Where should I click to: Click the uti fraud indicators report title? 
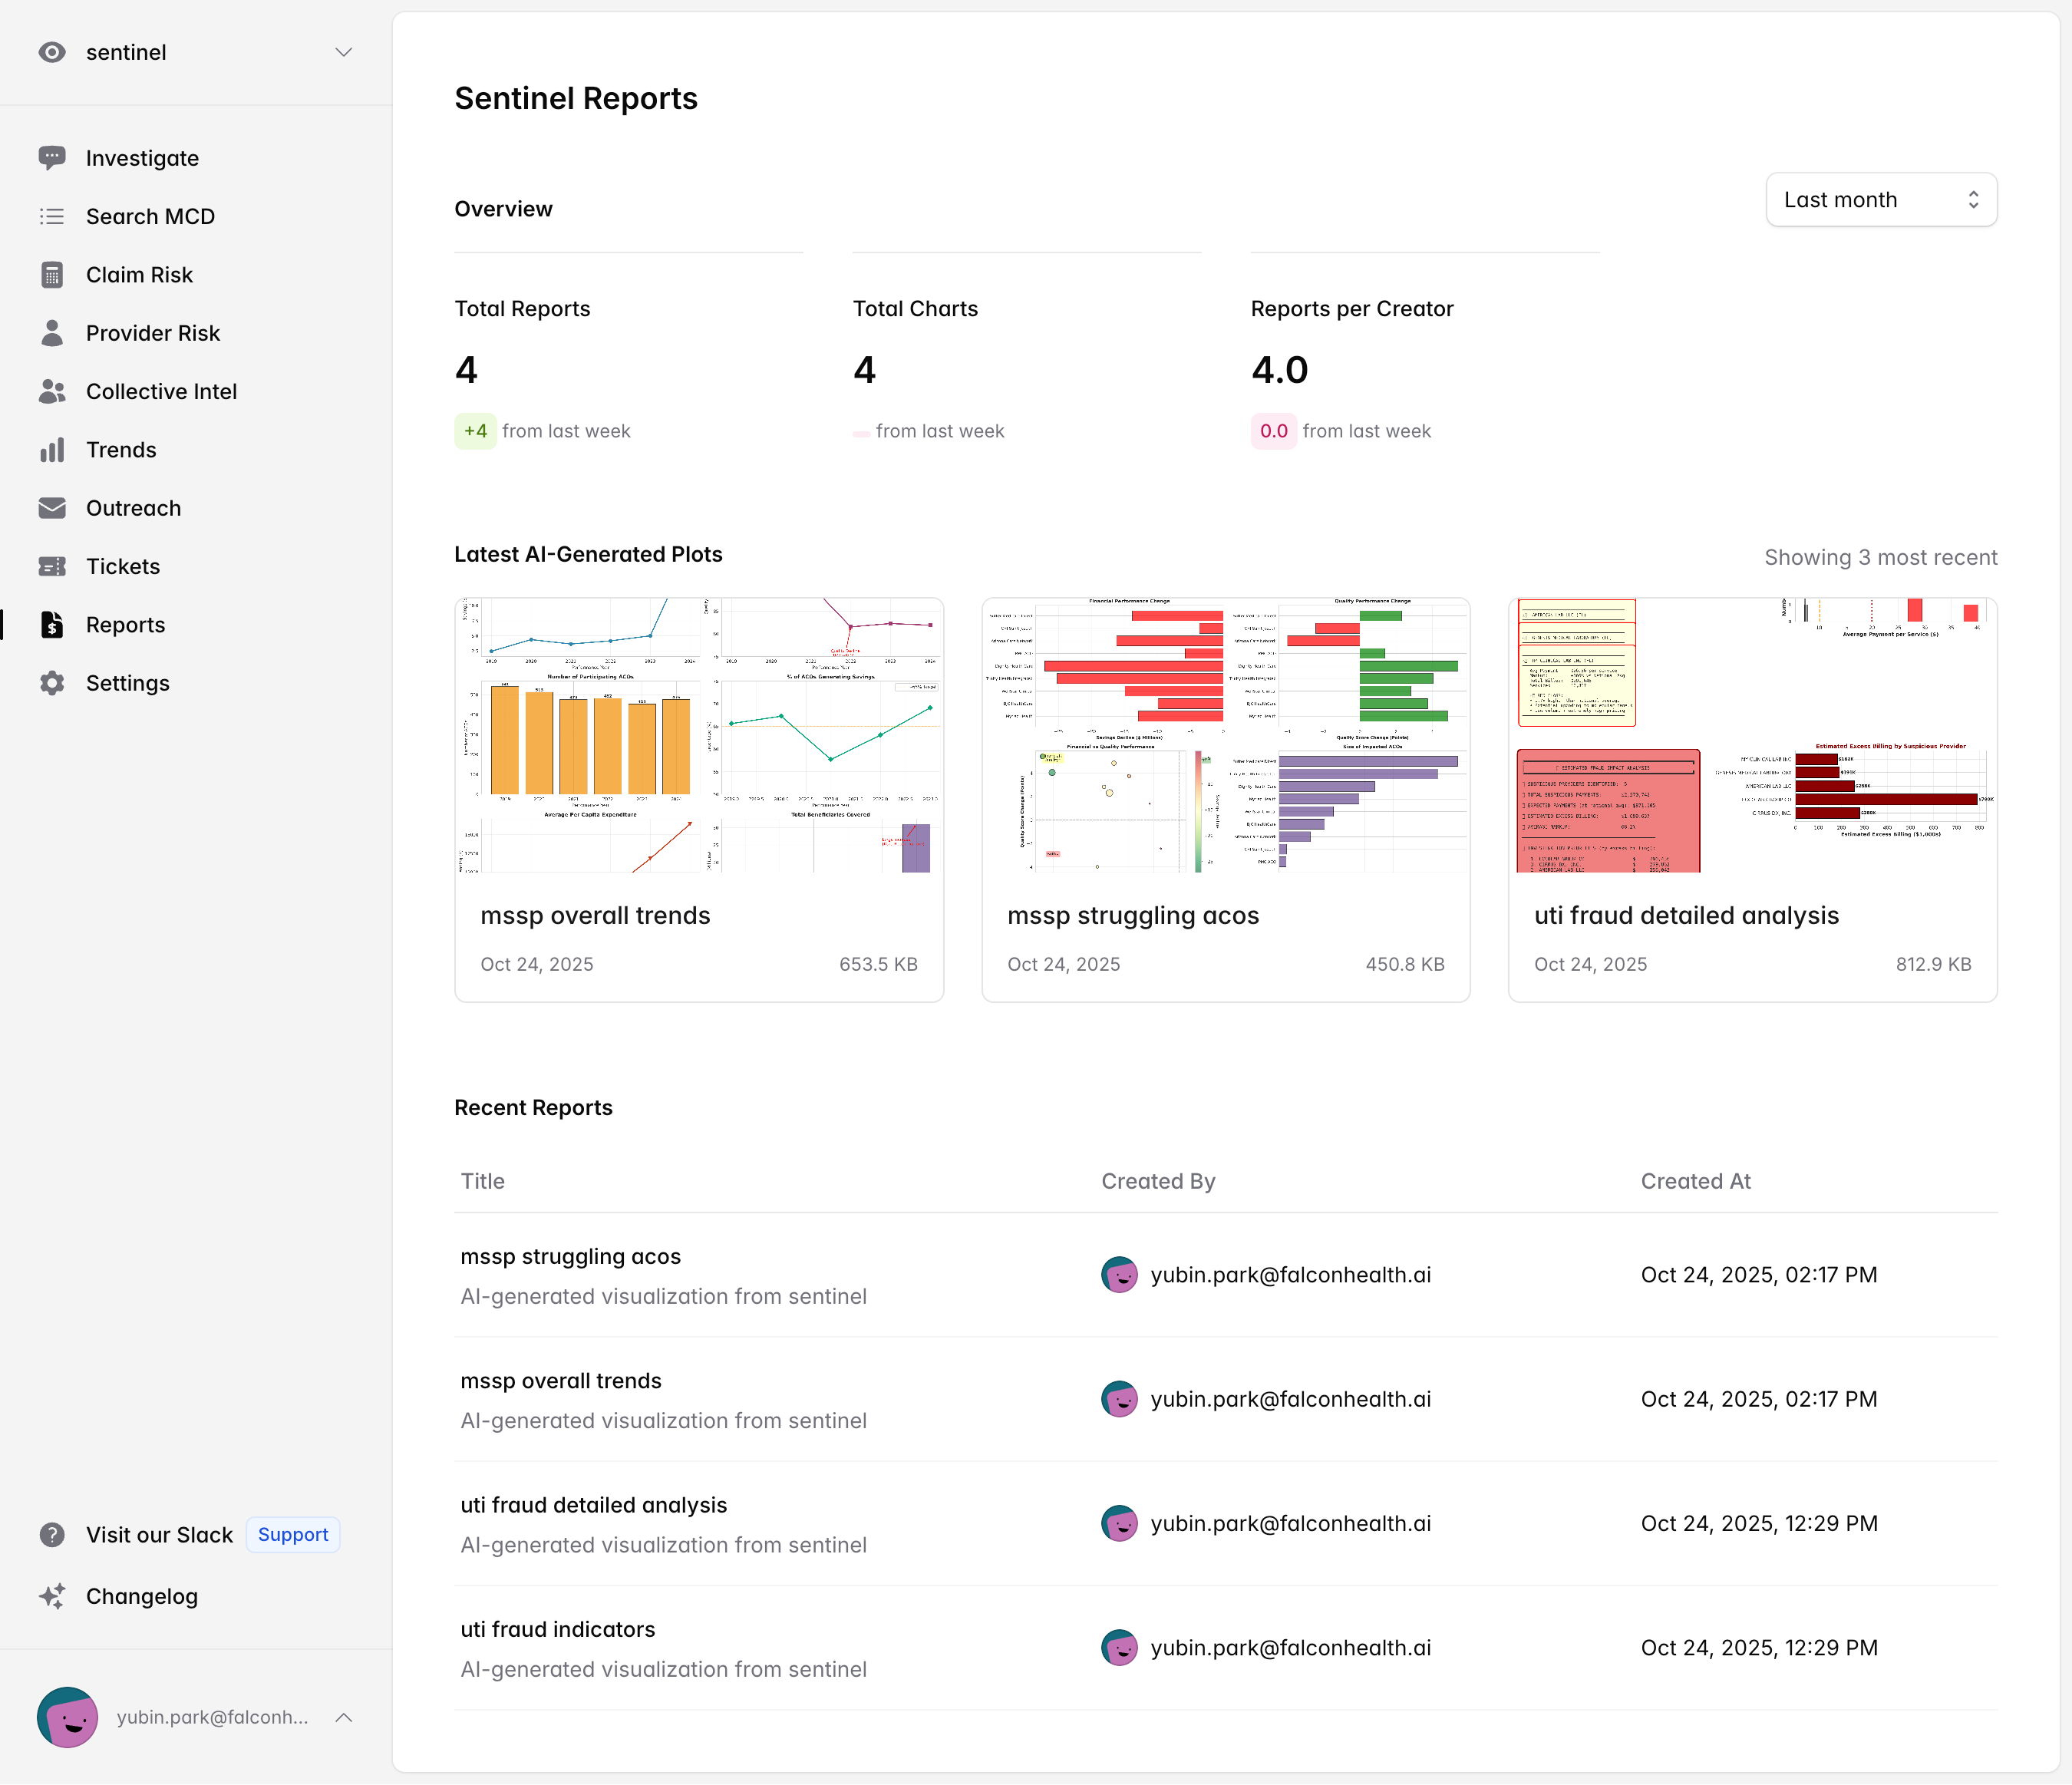[557, 1630]
